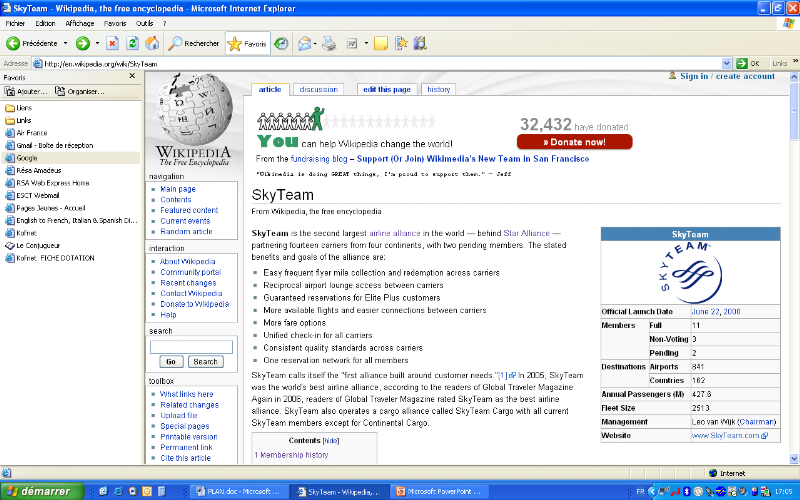Go to the Home page icon

[152, 43]
